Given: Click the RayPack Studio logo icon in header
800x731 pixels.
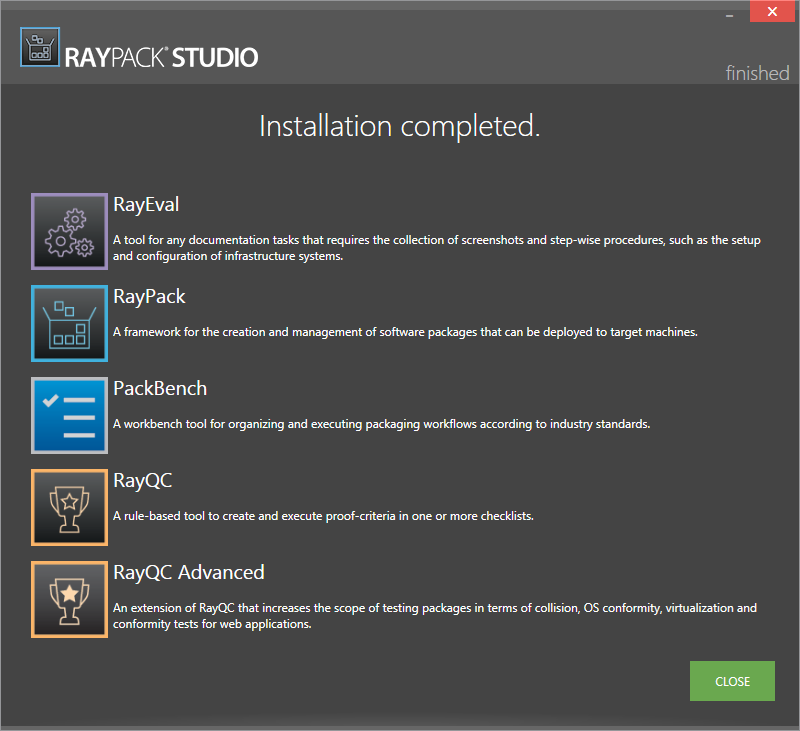Looking at the screenshot, I should tap(40, 47).
